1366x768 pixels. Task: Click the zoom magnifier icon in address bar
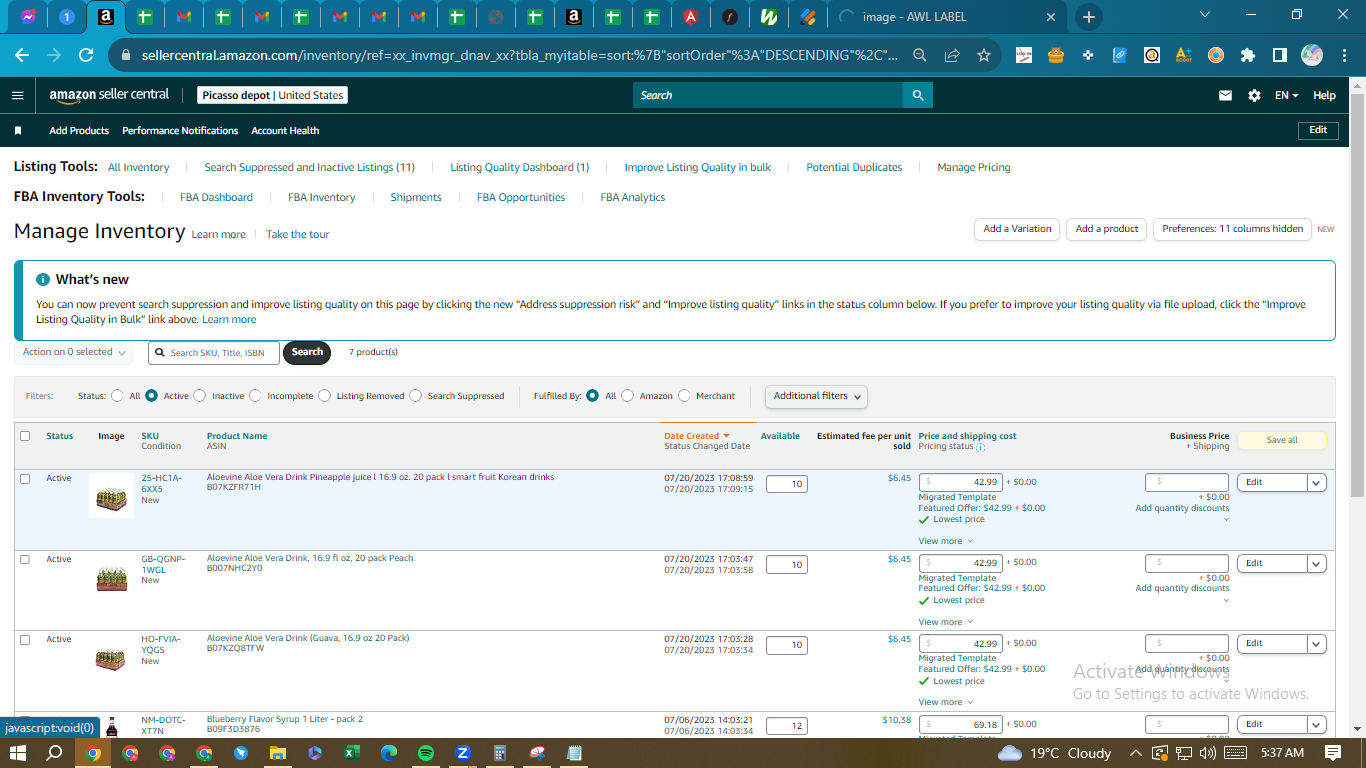coord(919,56)
